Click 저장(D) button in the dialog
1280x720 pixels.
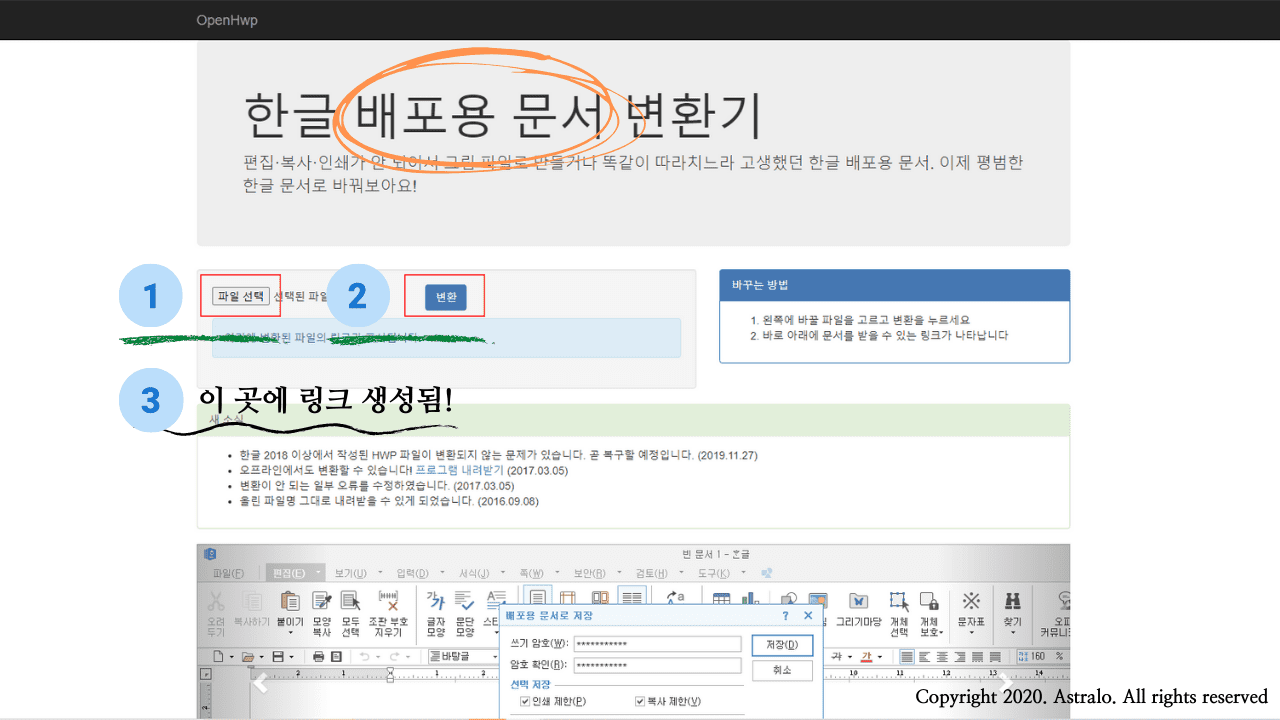(782, 645)
